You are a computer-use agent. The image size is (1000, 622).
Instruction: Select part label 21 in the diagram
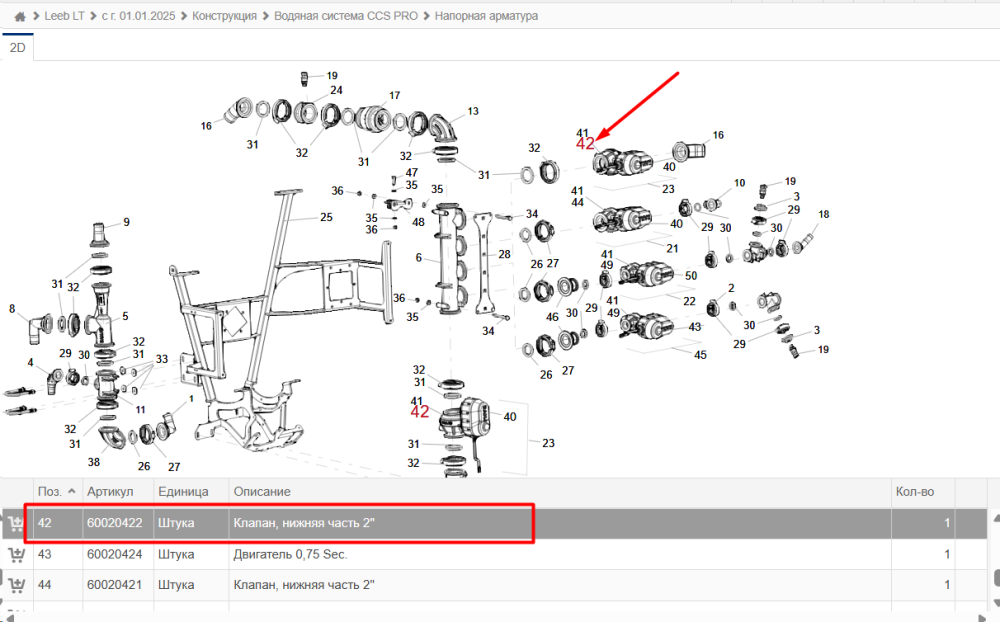click(672, 249)
